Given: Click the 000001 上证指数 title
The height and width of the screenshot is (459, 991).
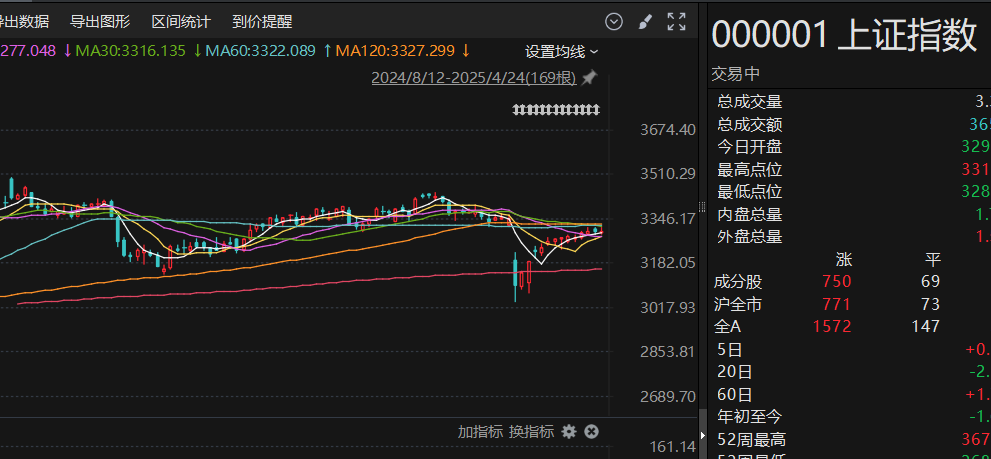Looking at the screenshot, I should click(x=844, y=35).
